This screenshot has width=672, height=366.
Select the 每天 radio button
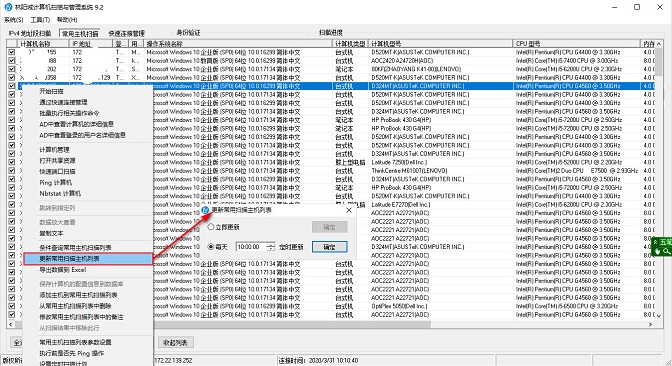[x=210, y=247]
